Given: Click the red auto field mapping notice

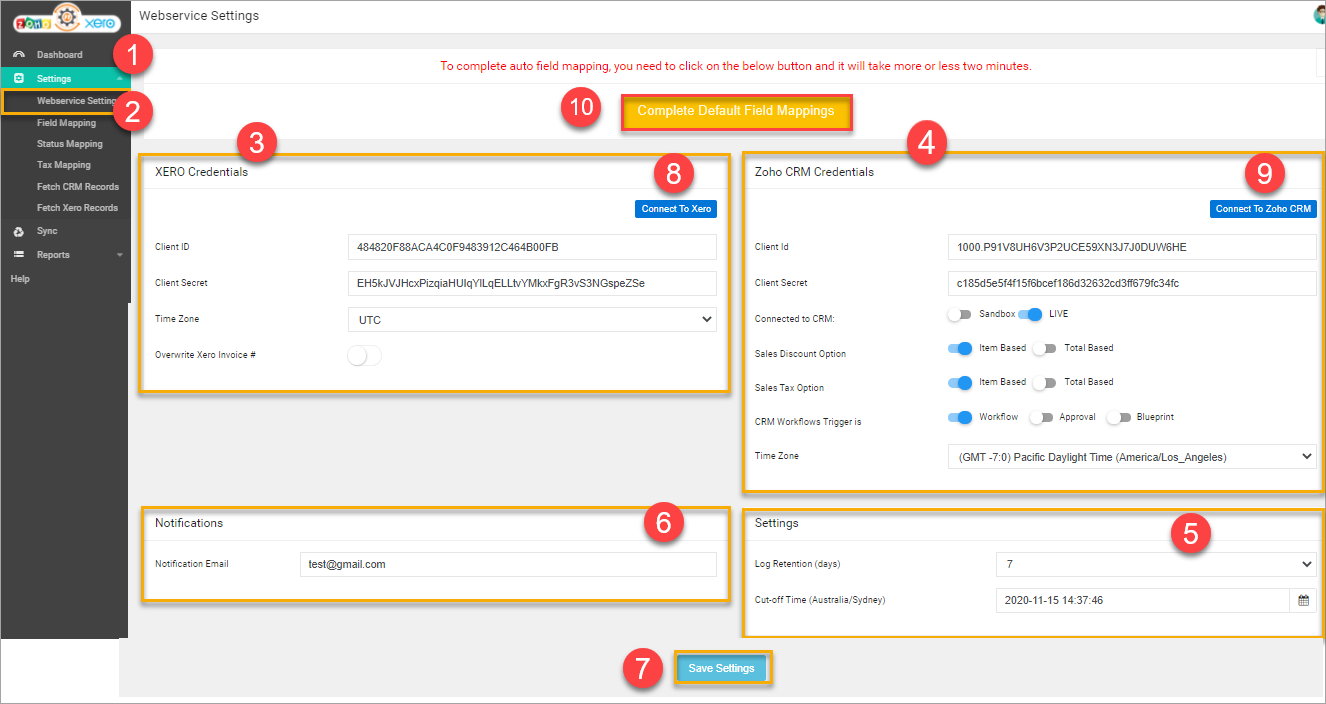Looking at the screenshot, I should [736, 66].
